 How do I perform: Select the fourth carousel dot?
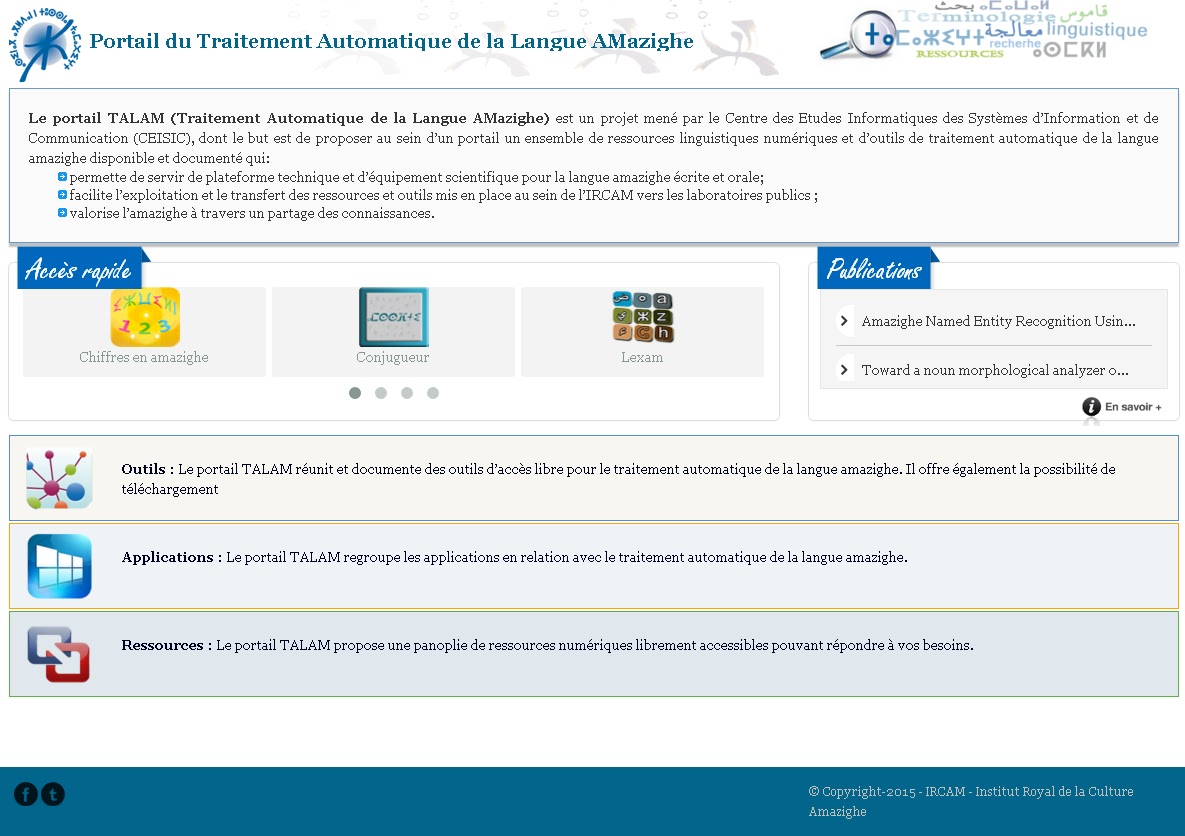point(433,393)
